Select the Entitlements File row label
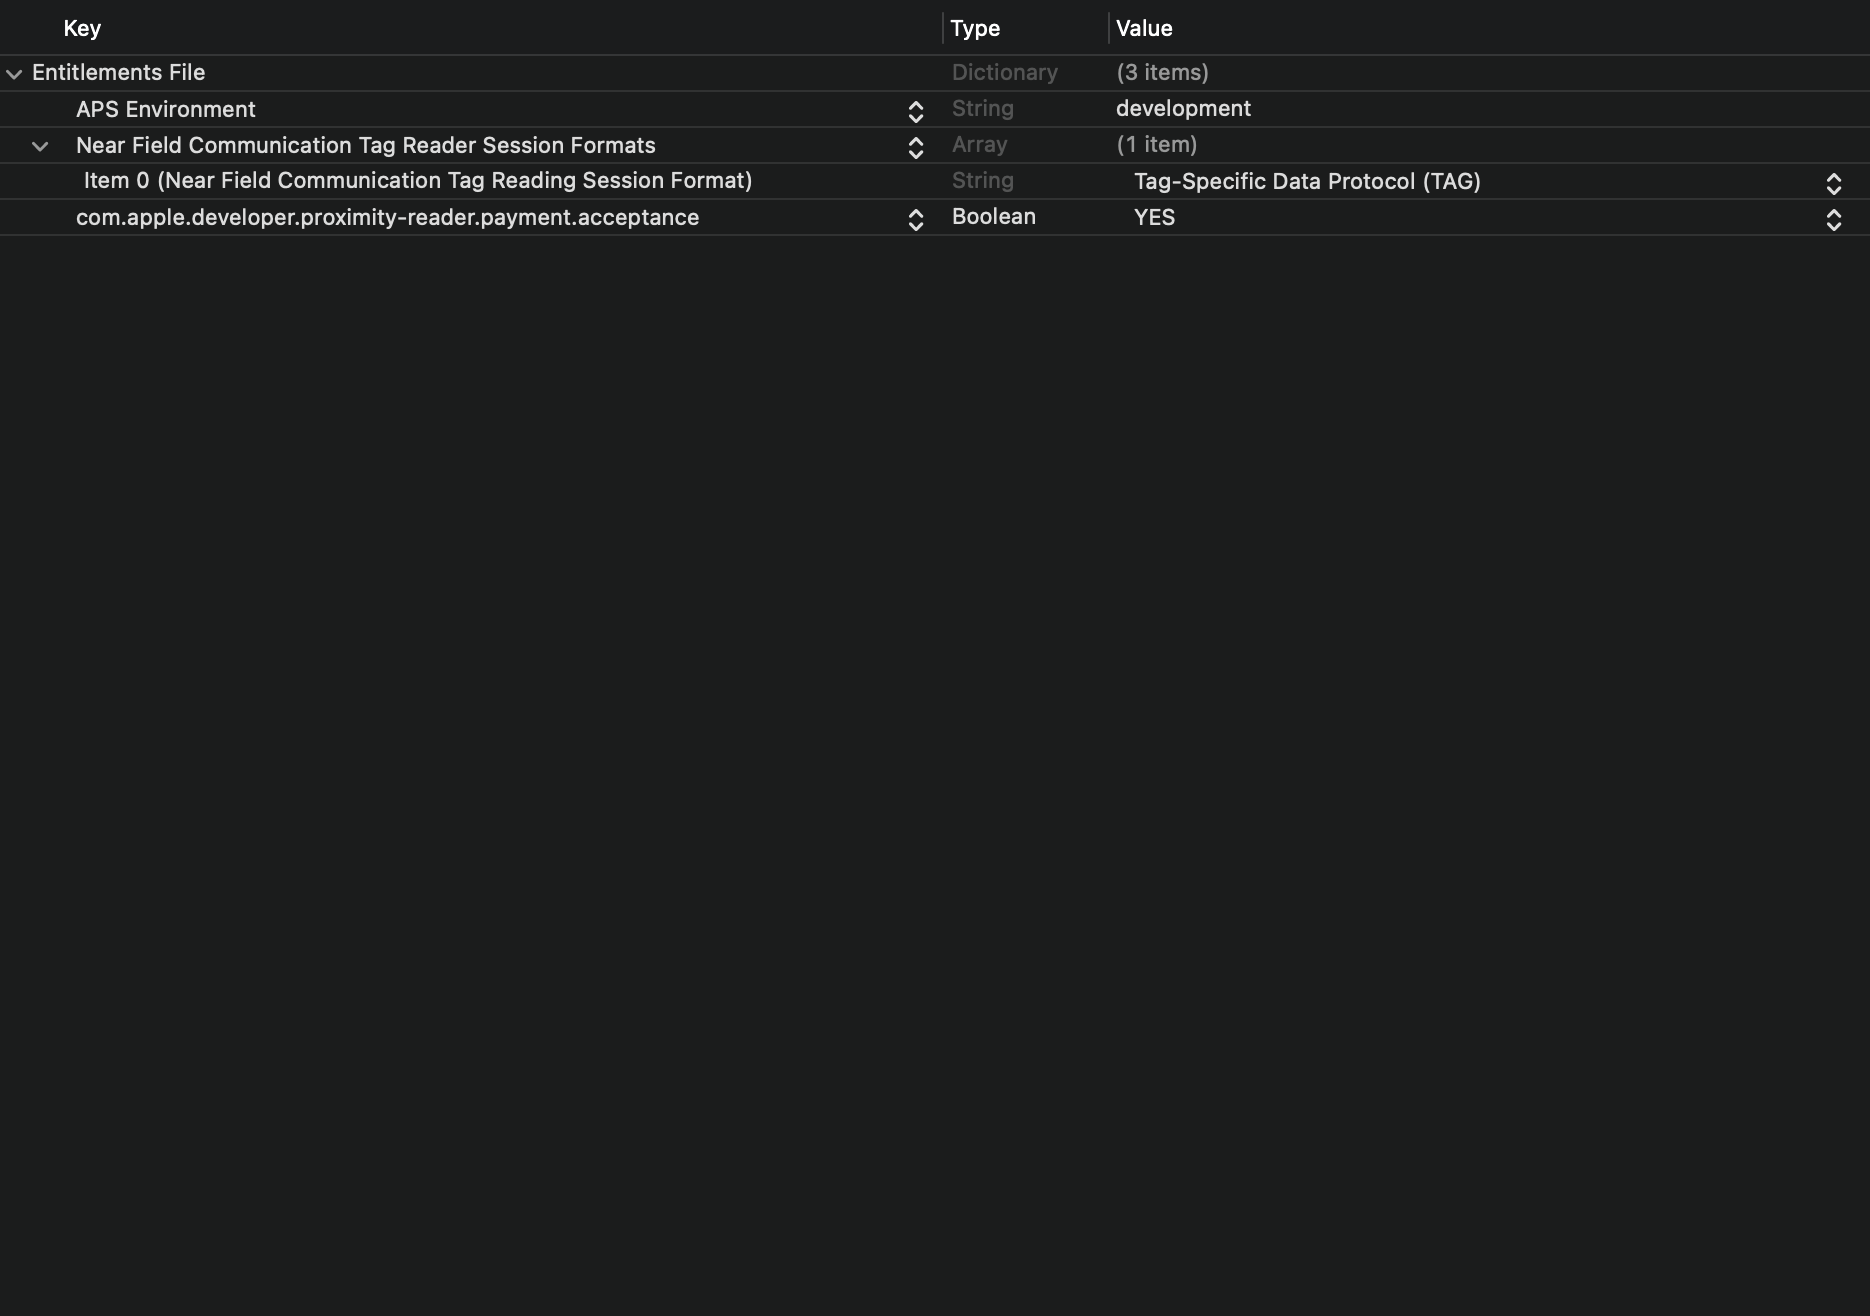 click(x=118, y=72)
